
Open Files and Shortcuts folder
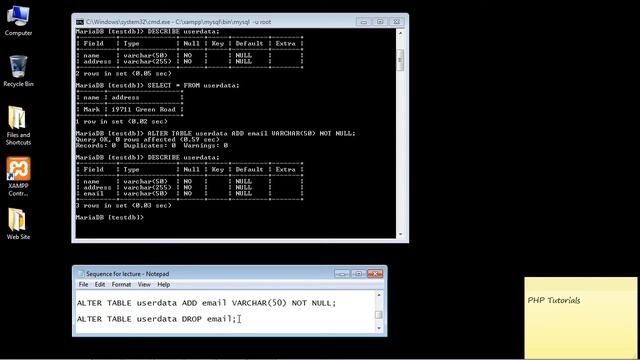(x=18, y=126)
